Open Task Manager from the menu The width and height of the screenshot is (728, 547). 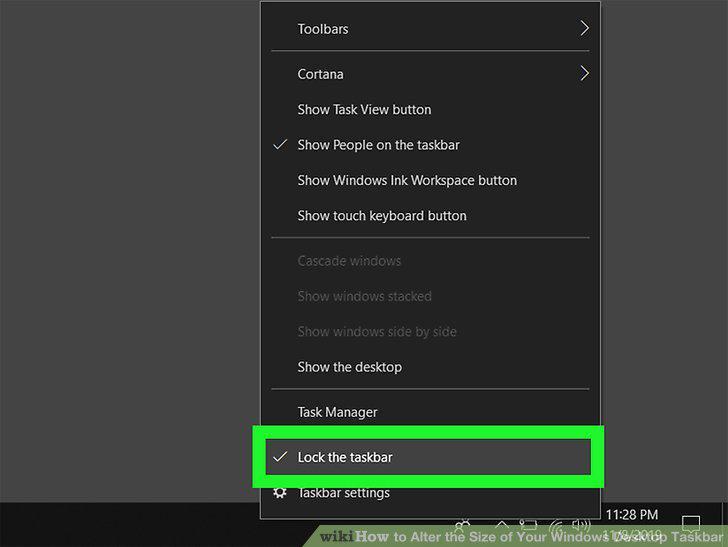coord(430,412)
